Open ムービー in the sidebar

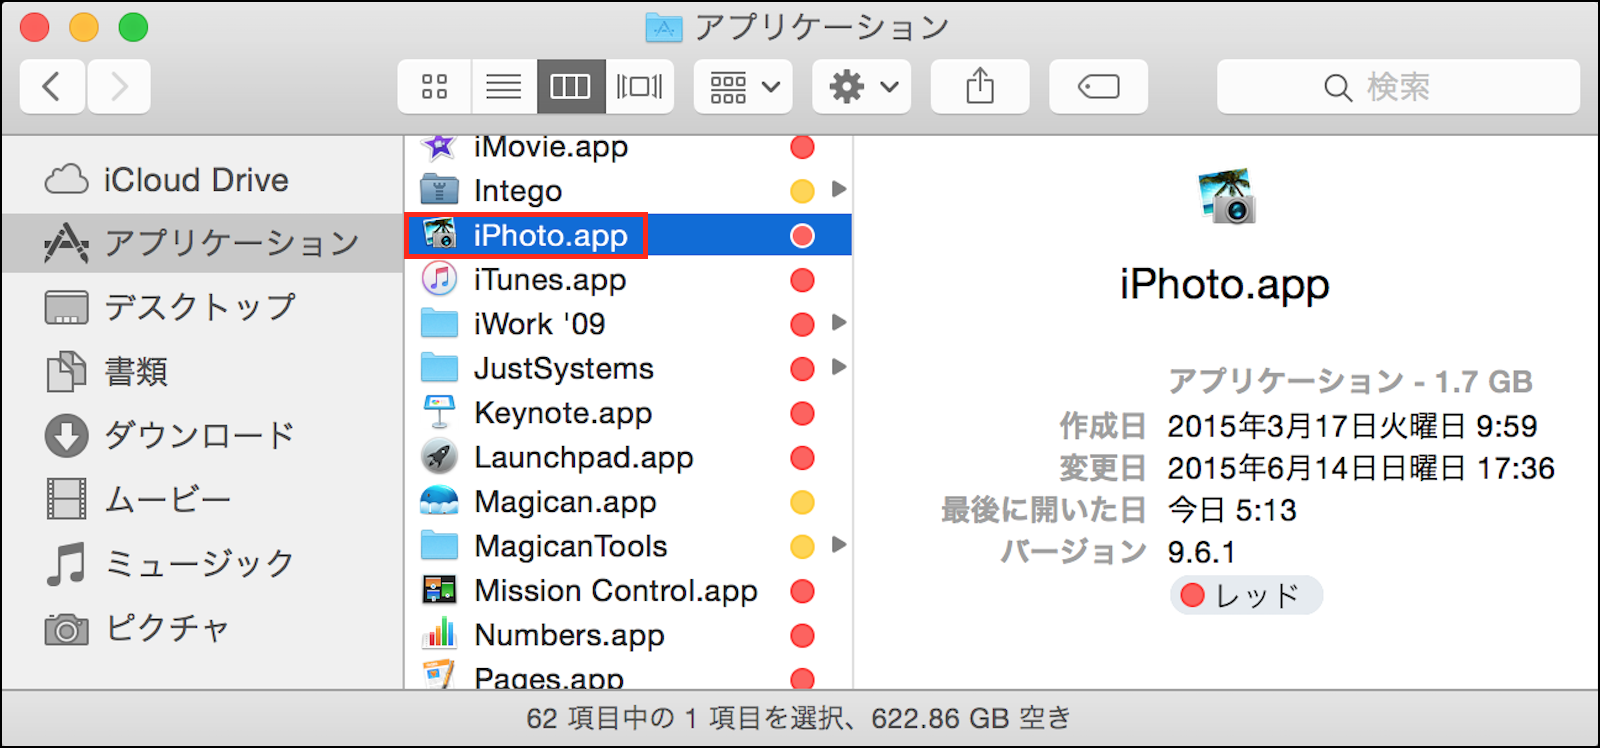(202, 499)
